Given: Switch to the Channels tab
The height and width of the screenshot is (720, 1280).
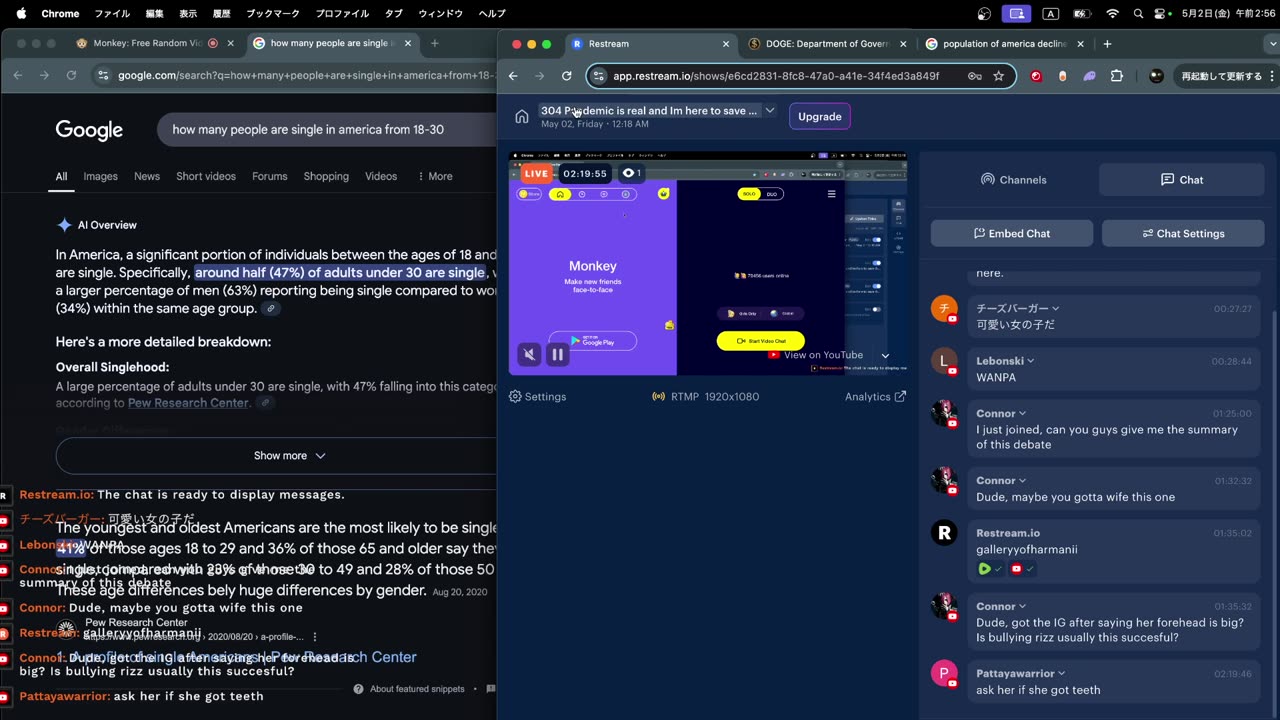Looking at the screenshot, I should coord(1013,180).
